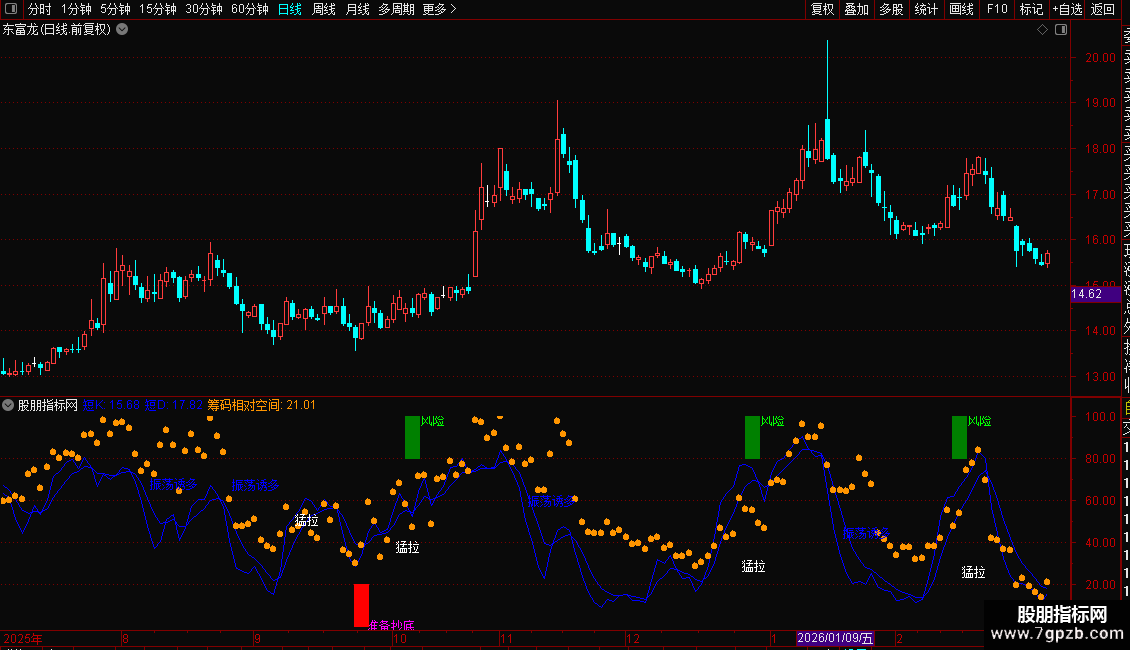Toggle the right side panel icon
This screenshot has height=650, width=1130.
point(1061,30)
